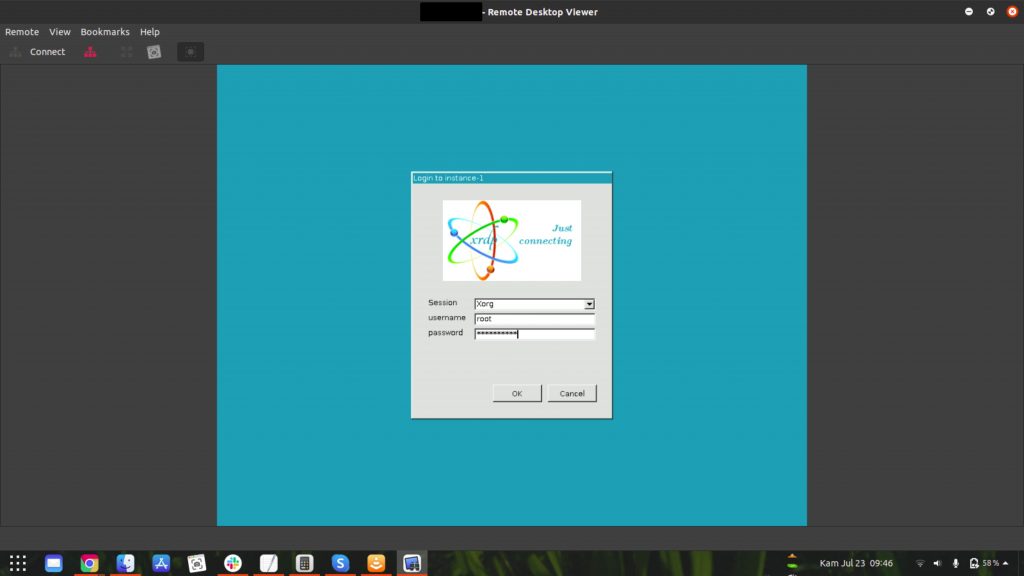Open the Remote menu
Image resolution: width=1024 pixels, height=576 pixels.
click(22, 31)
